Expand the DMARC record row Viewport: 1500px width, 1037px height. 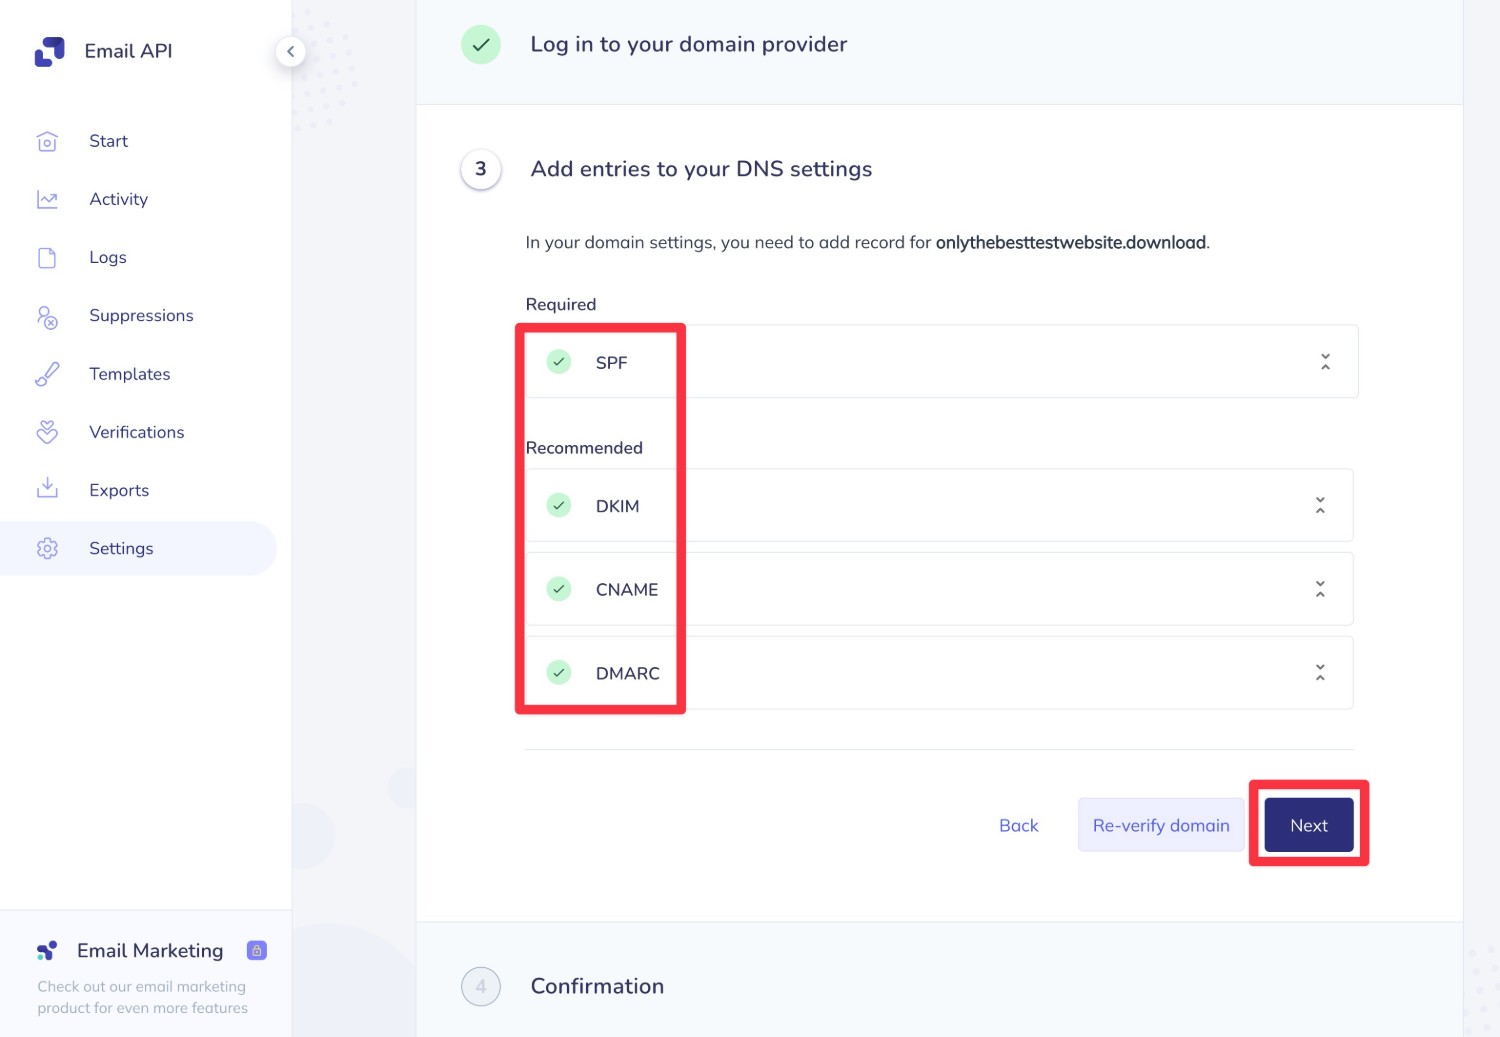(1320, 673)
